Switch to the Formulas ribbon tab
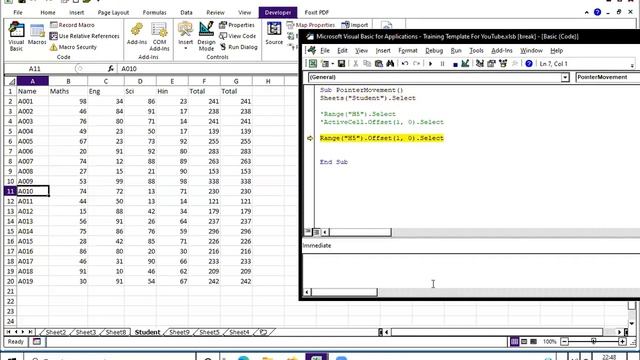Viewport: 640px width, 360px height. (154, 13)
